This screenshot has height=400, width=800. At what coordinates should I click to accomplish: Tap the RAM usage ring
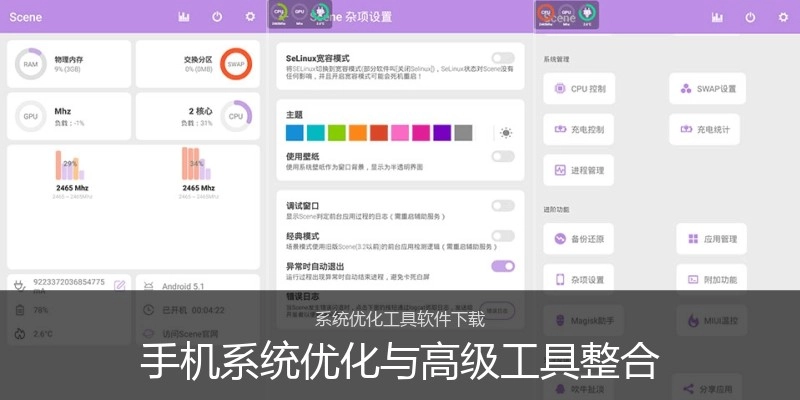[30, 64]
